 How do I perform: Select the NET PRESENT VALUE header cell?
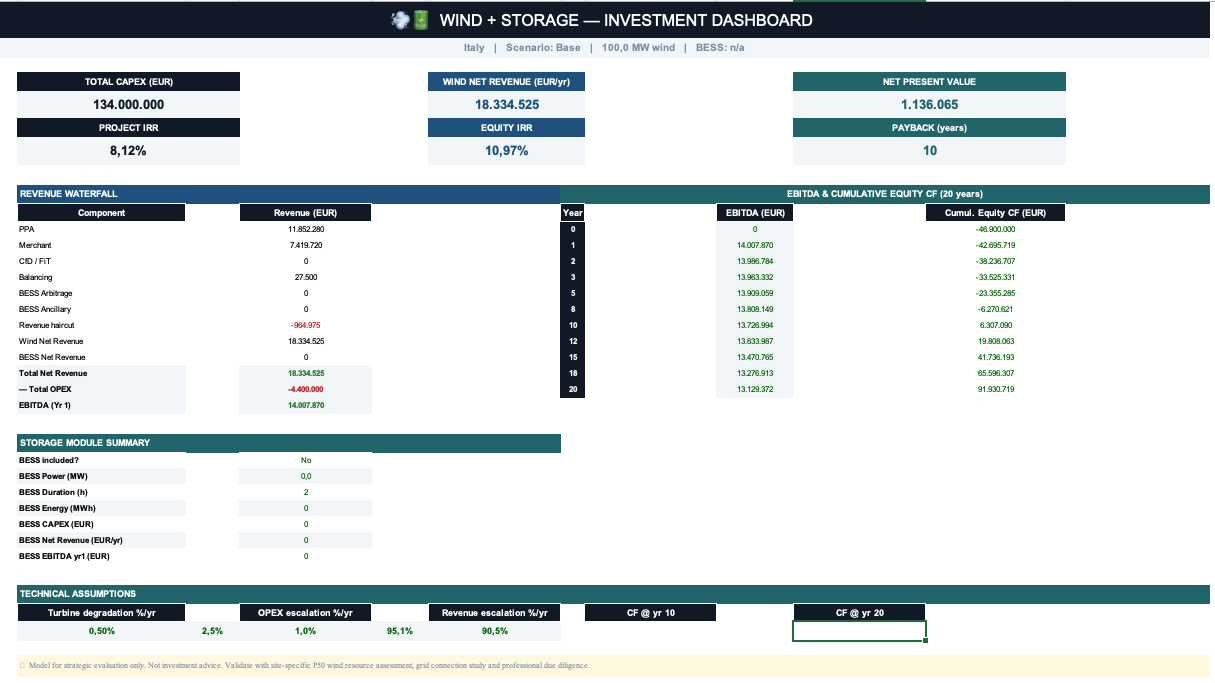point(929,82)
